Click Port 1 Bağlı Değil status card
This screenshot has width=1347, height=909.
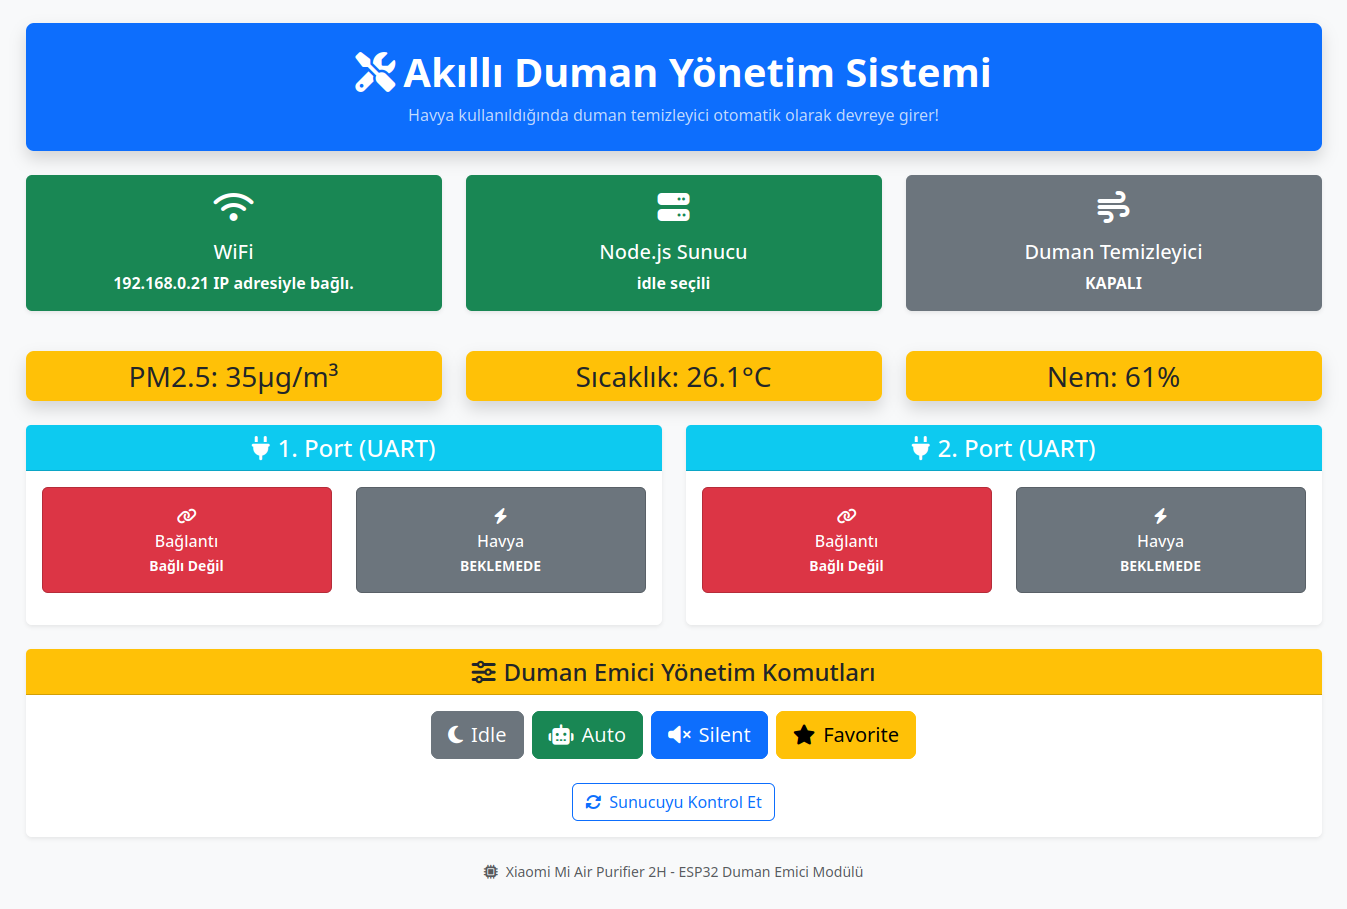tap(186, 540)
